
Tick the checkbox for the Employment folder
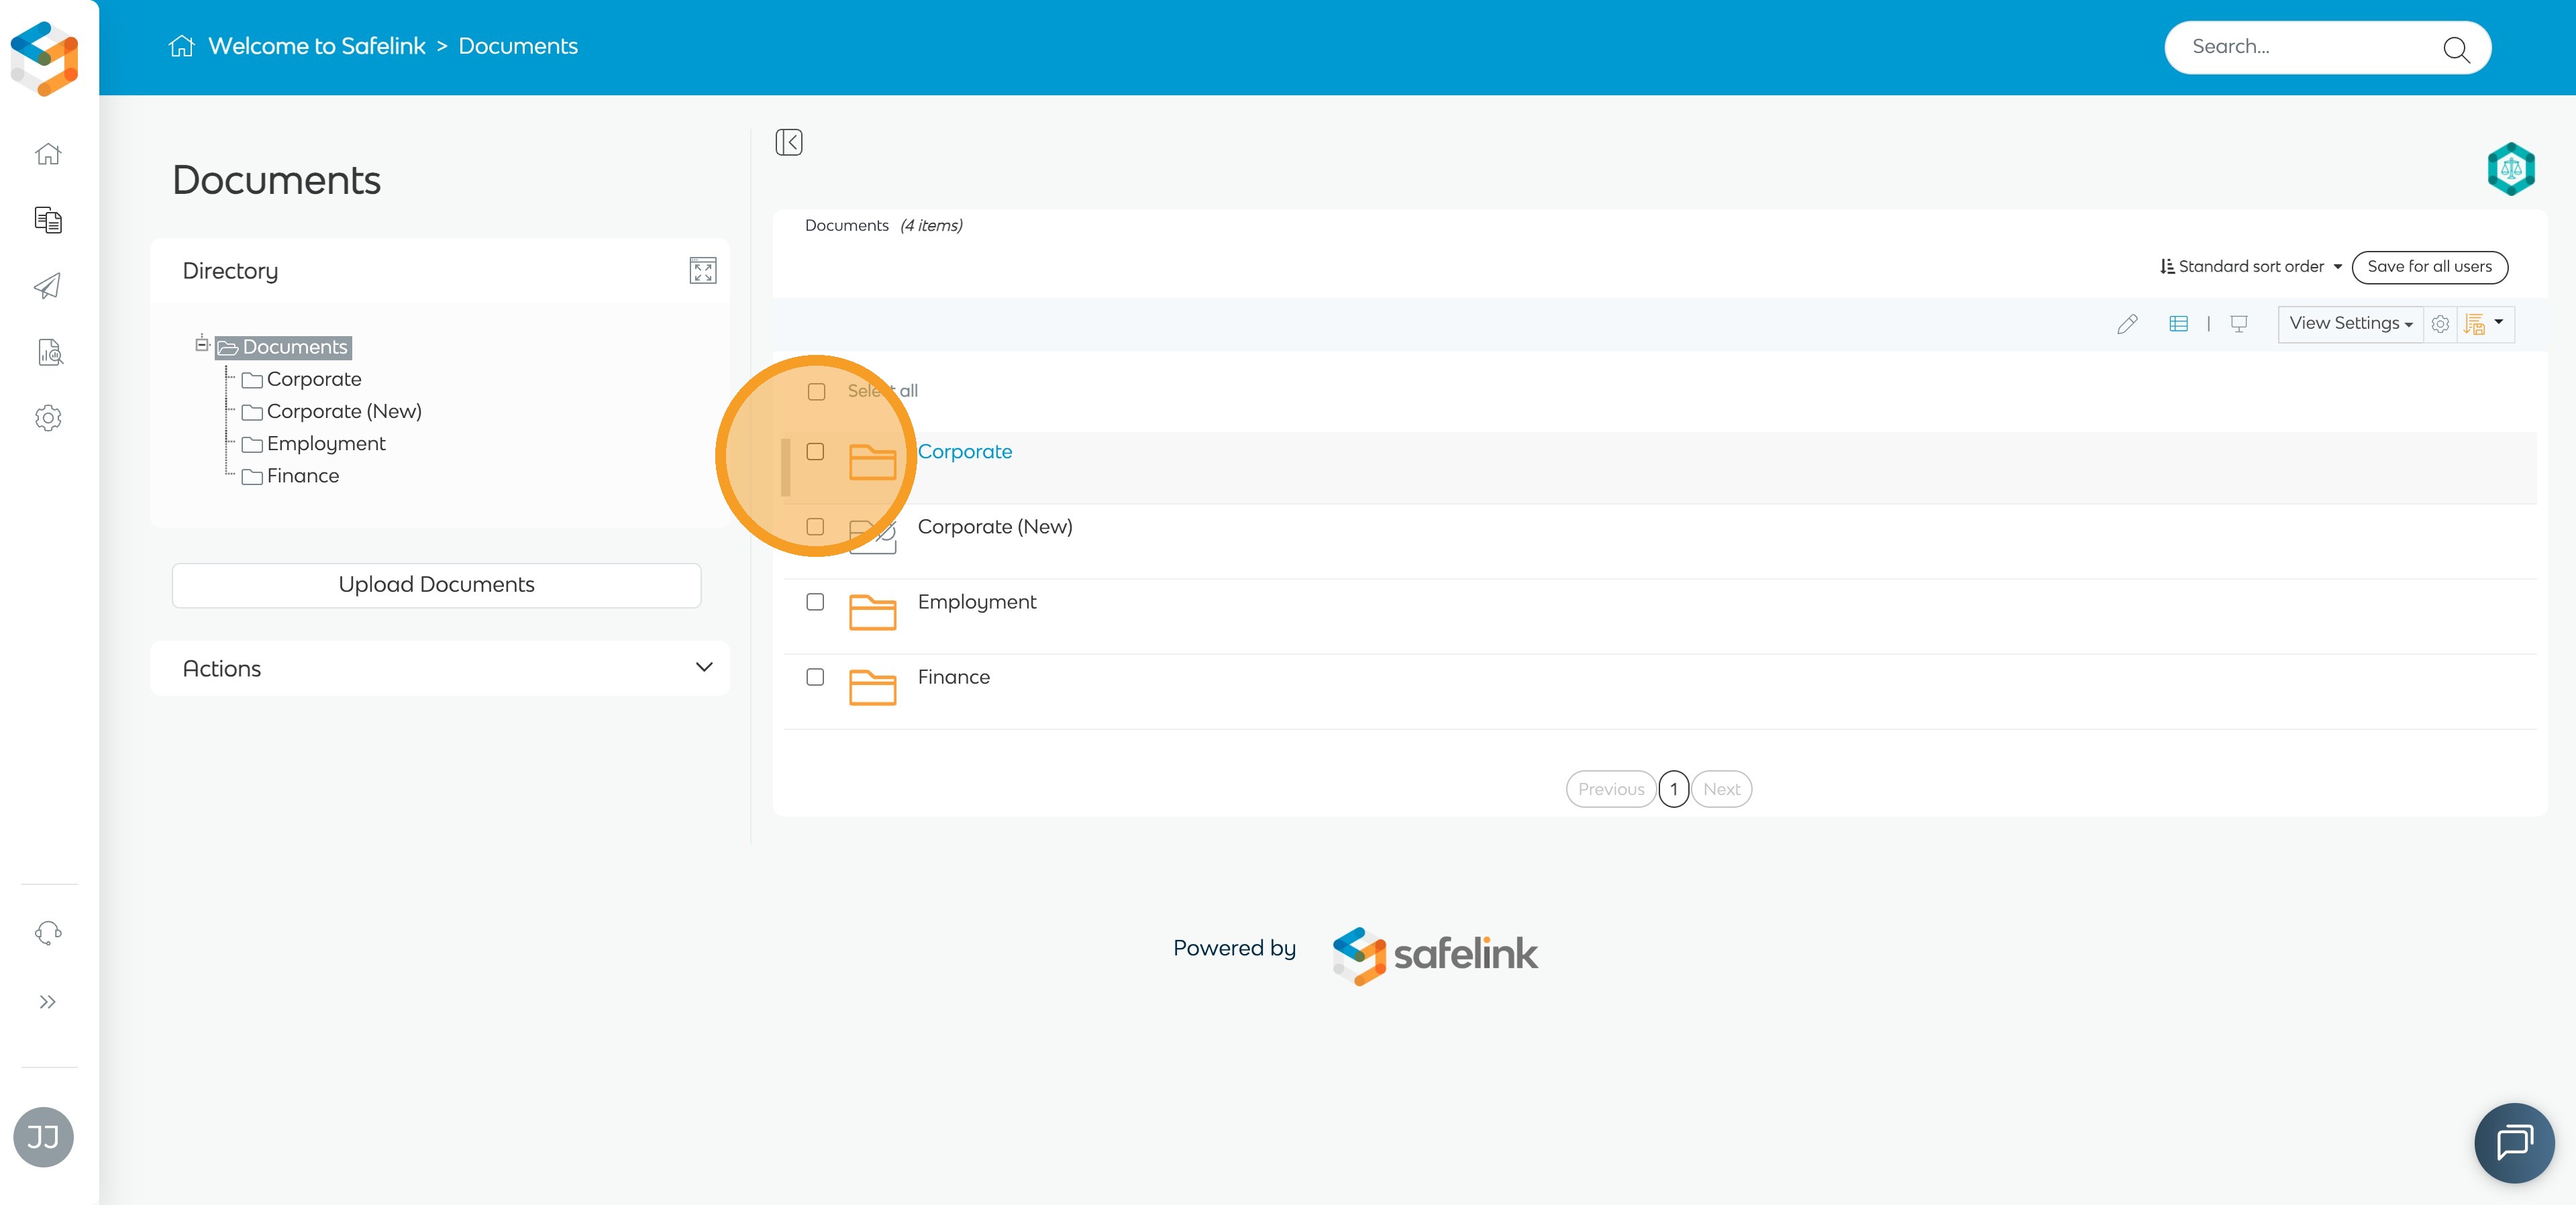pos(815,602)
